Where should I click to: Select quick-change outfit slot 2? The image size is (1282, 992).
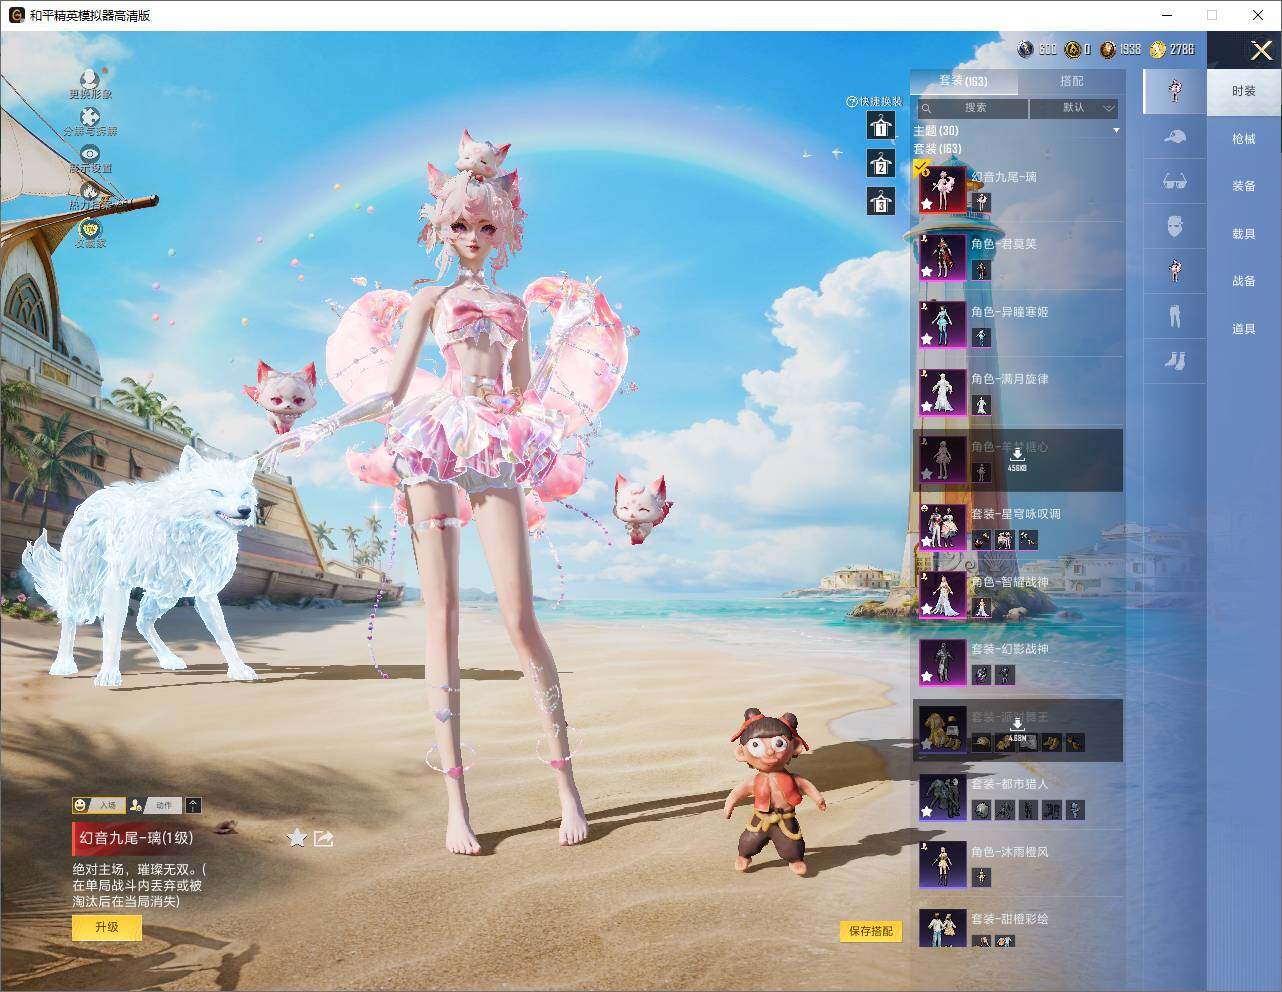pos(880,163)
